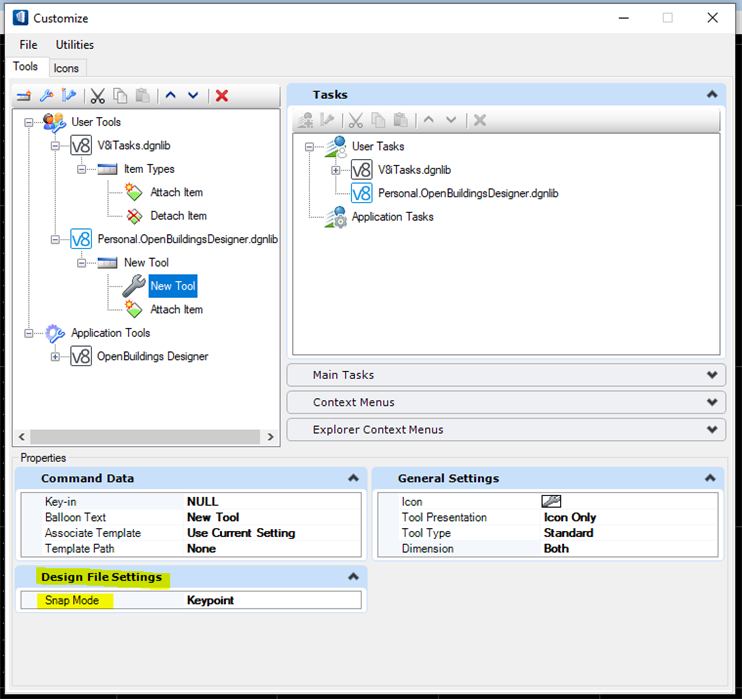
Task: Click the Rename pencil icon in left toolbar
Action: click(x=69, y=96)
